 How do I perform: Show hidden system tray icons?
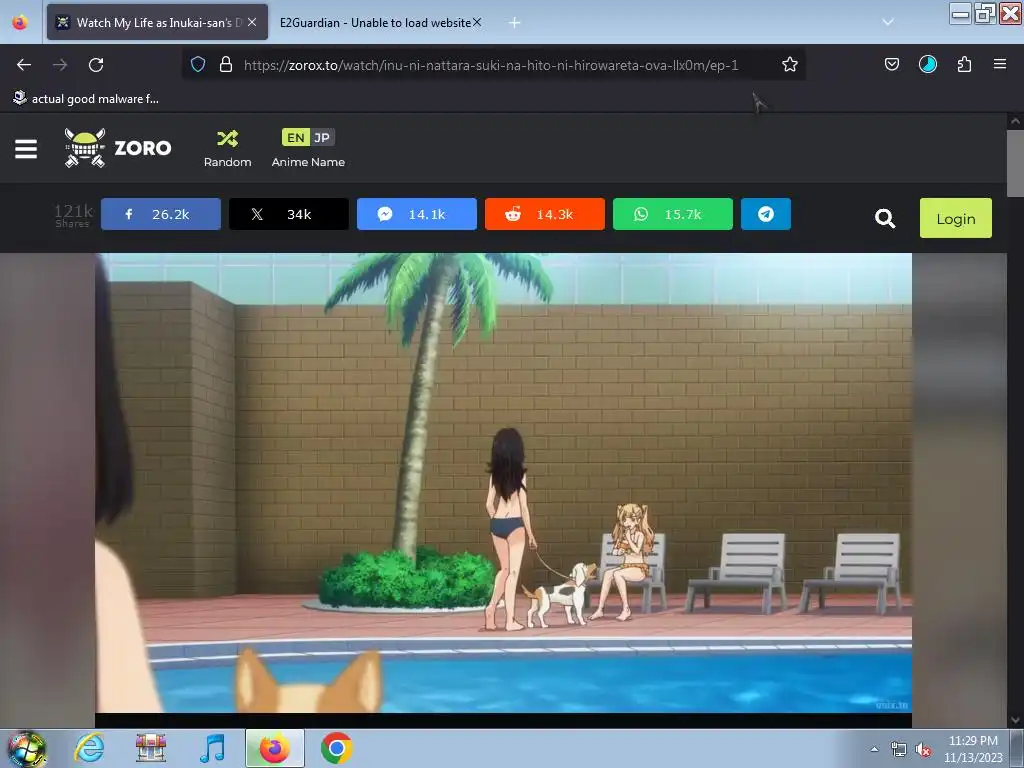click(x=874, y=749)
